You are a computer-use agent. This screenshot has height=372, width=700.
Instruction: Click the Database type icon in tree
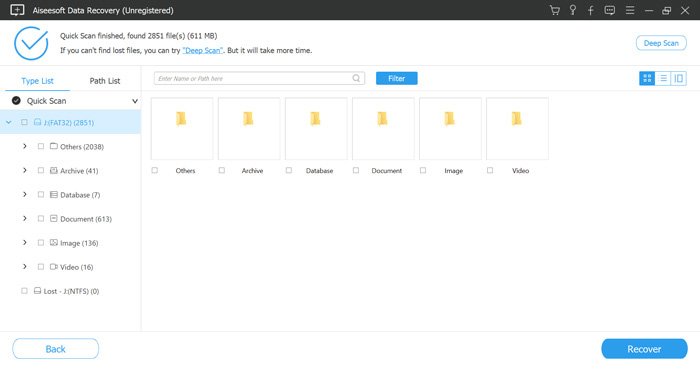pyautogui.click(x=54, y=194)
